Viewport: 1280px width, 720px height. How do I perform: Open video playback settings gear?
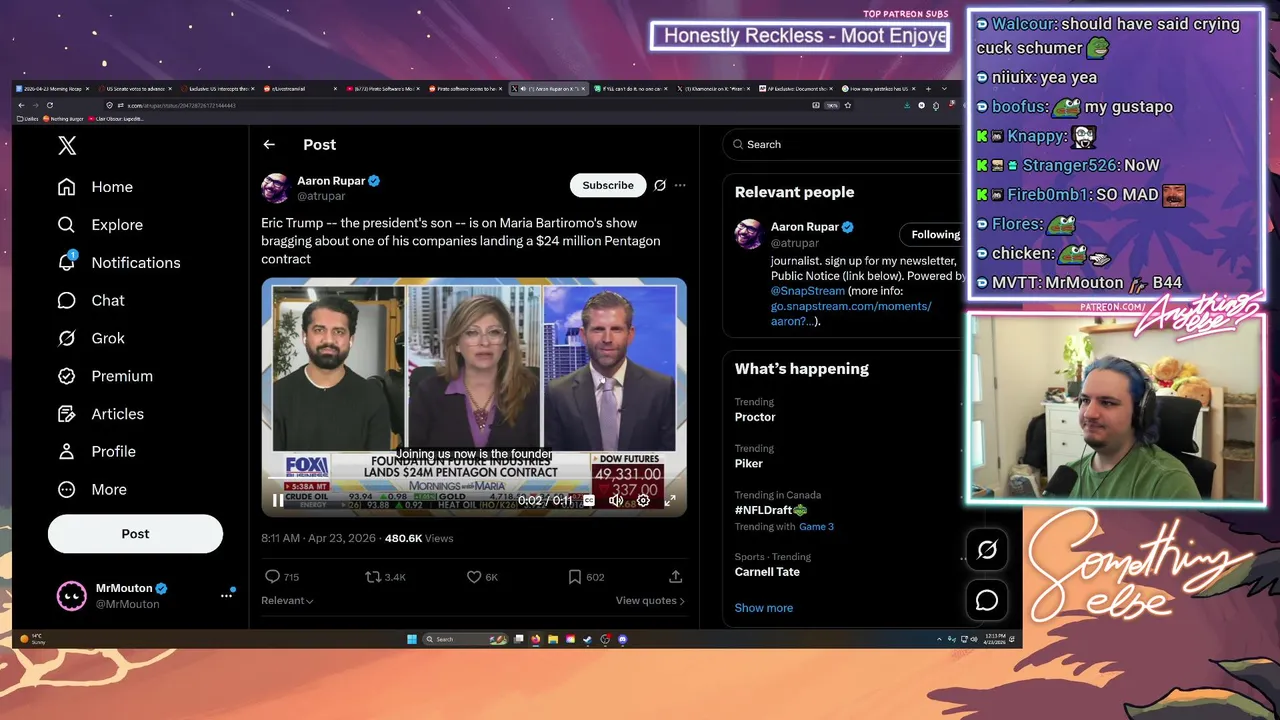(x=643, y=501)
